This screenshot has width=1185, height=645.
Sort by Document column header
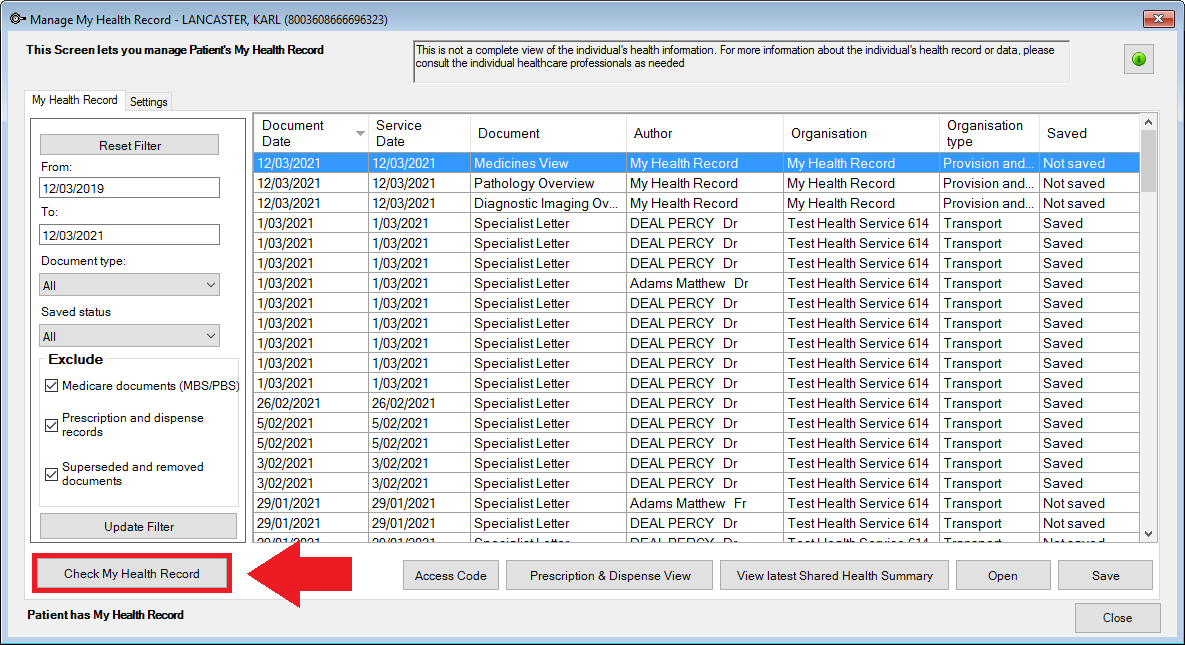548,133
